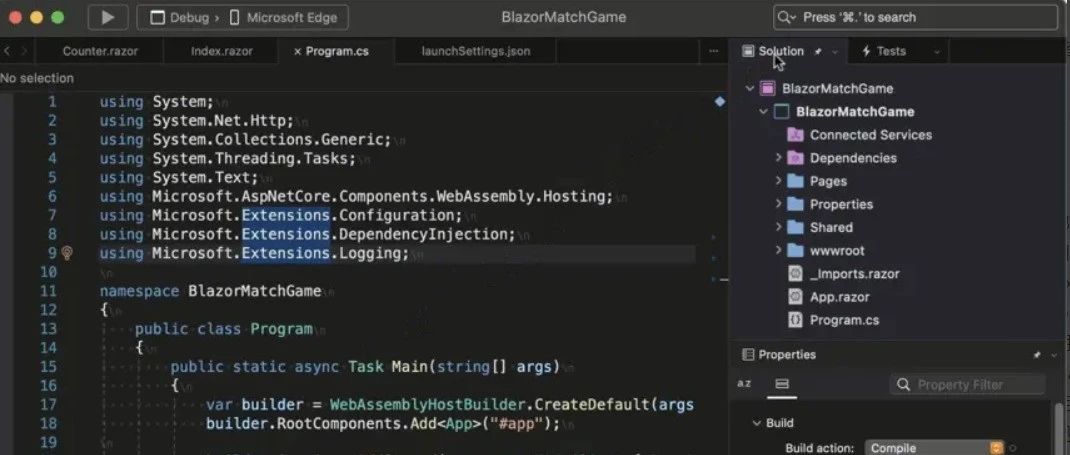Expand the Shared folder
Image resolution: width=1070 pixels, height=455 pixels.
(x=778, y=227)
